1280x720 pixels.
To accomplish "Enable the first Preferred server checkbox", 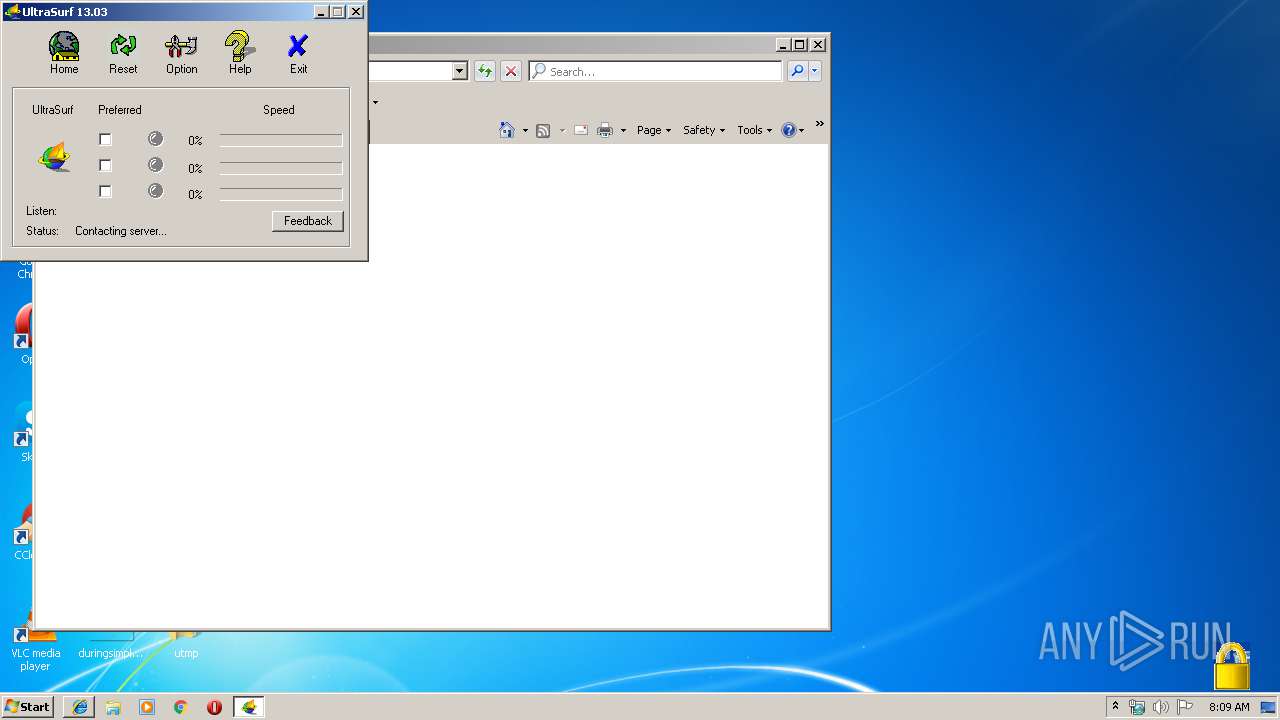I will pyautogui.click(x=105, y=139).
